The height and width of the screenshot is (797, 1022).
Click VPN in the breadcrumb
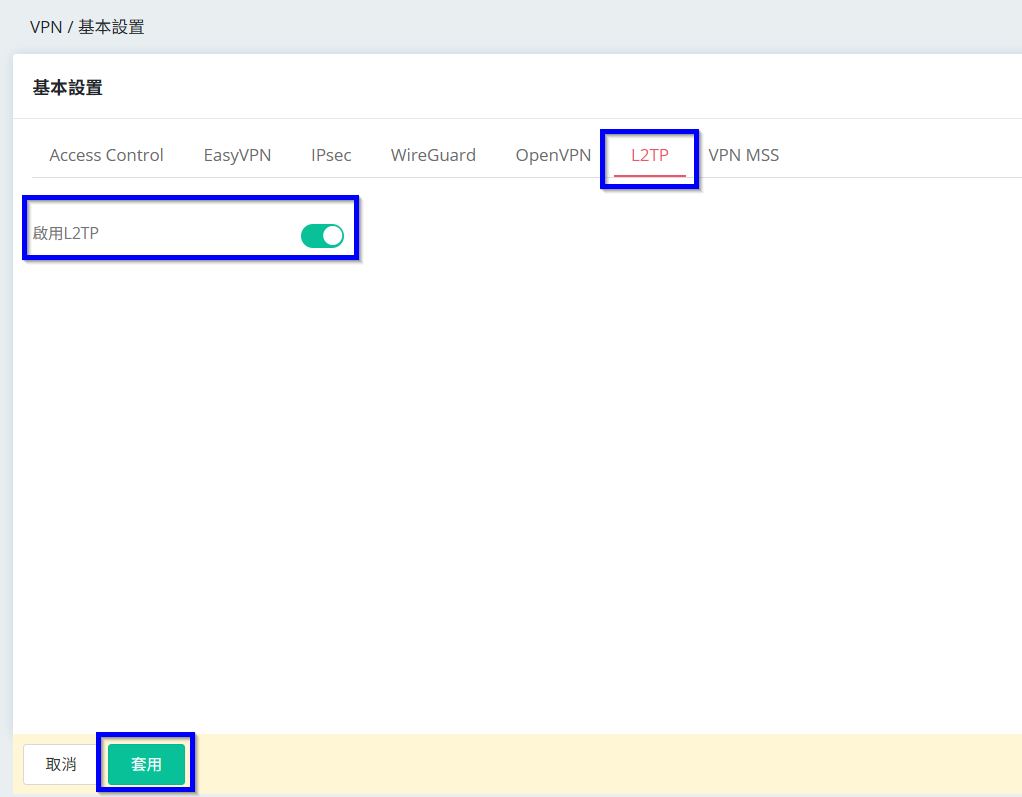pos(46,27)
